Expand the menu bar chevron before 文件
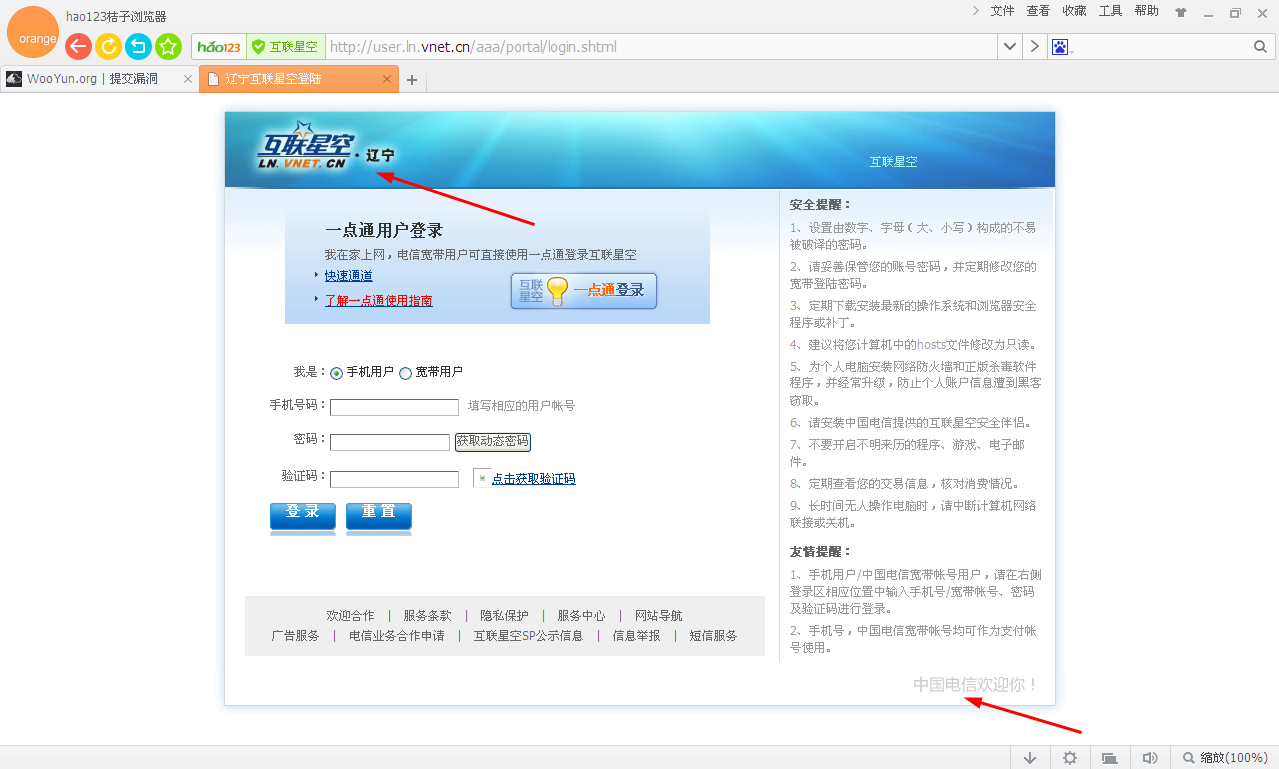 coord(976,11)
